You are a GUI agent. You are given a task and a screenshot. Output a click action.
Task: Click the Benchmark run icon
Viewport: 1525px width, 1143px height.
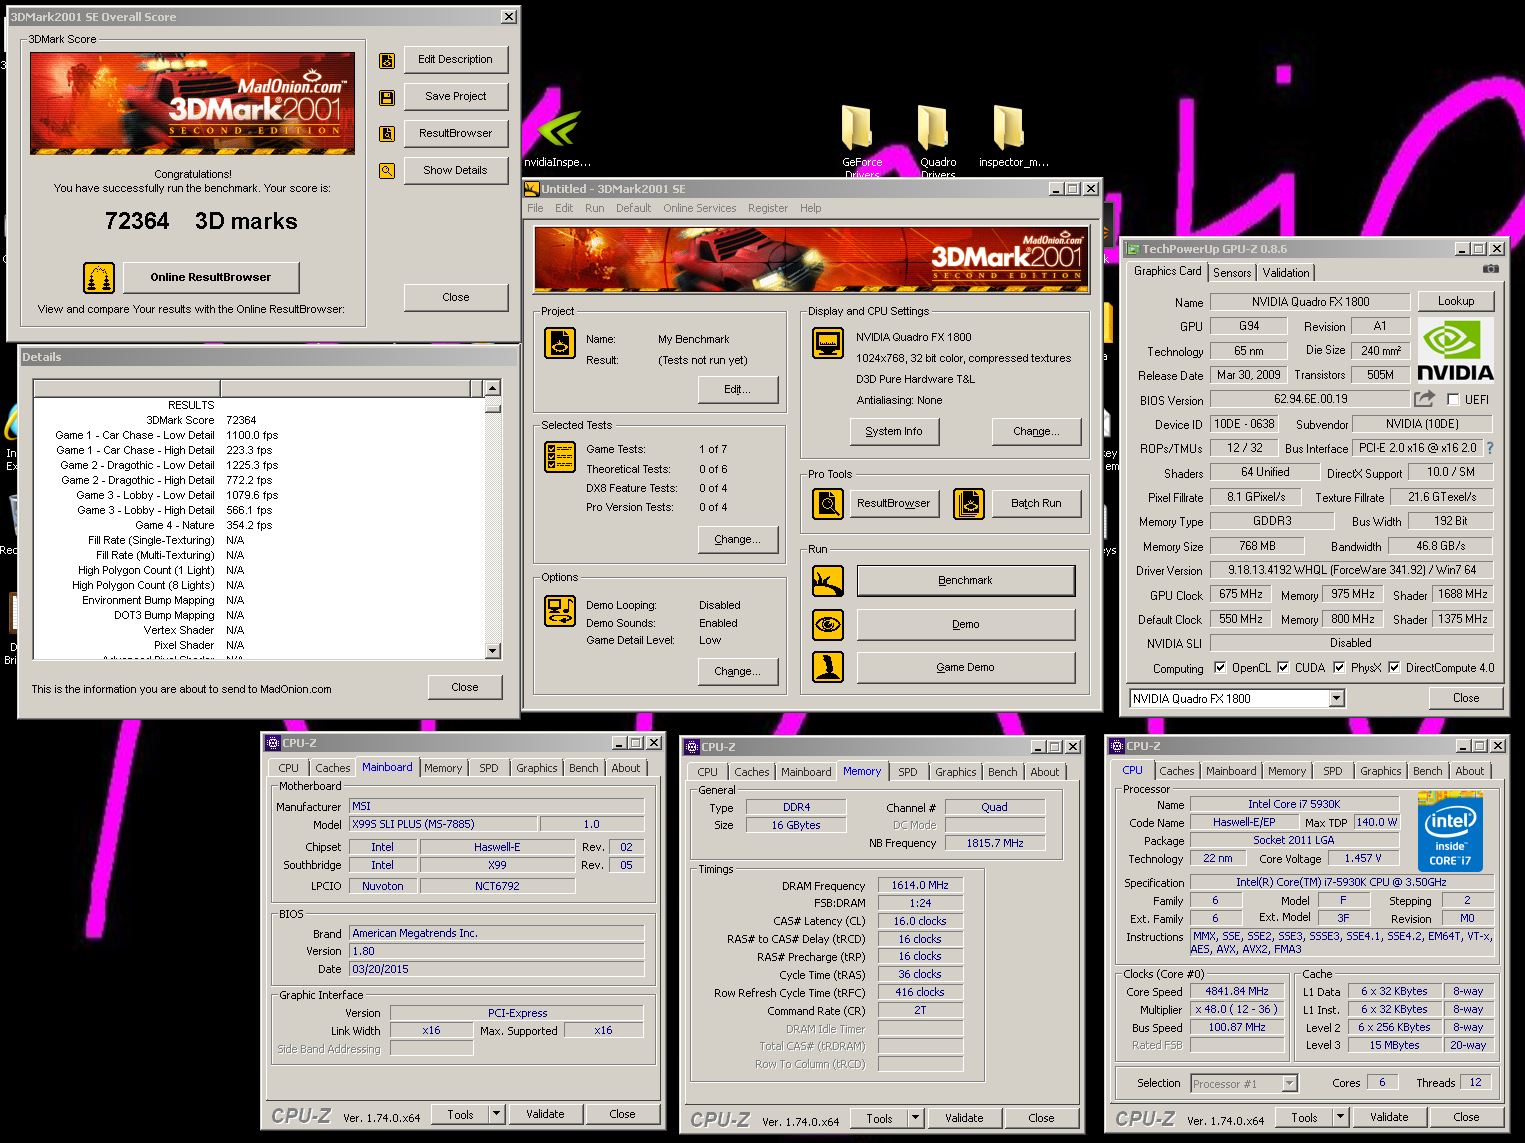[x=828, y=580]
